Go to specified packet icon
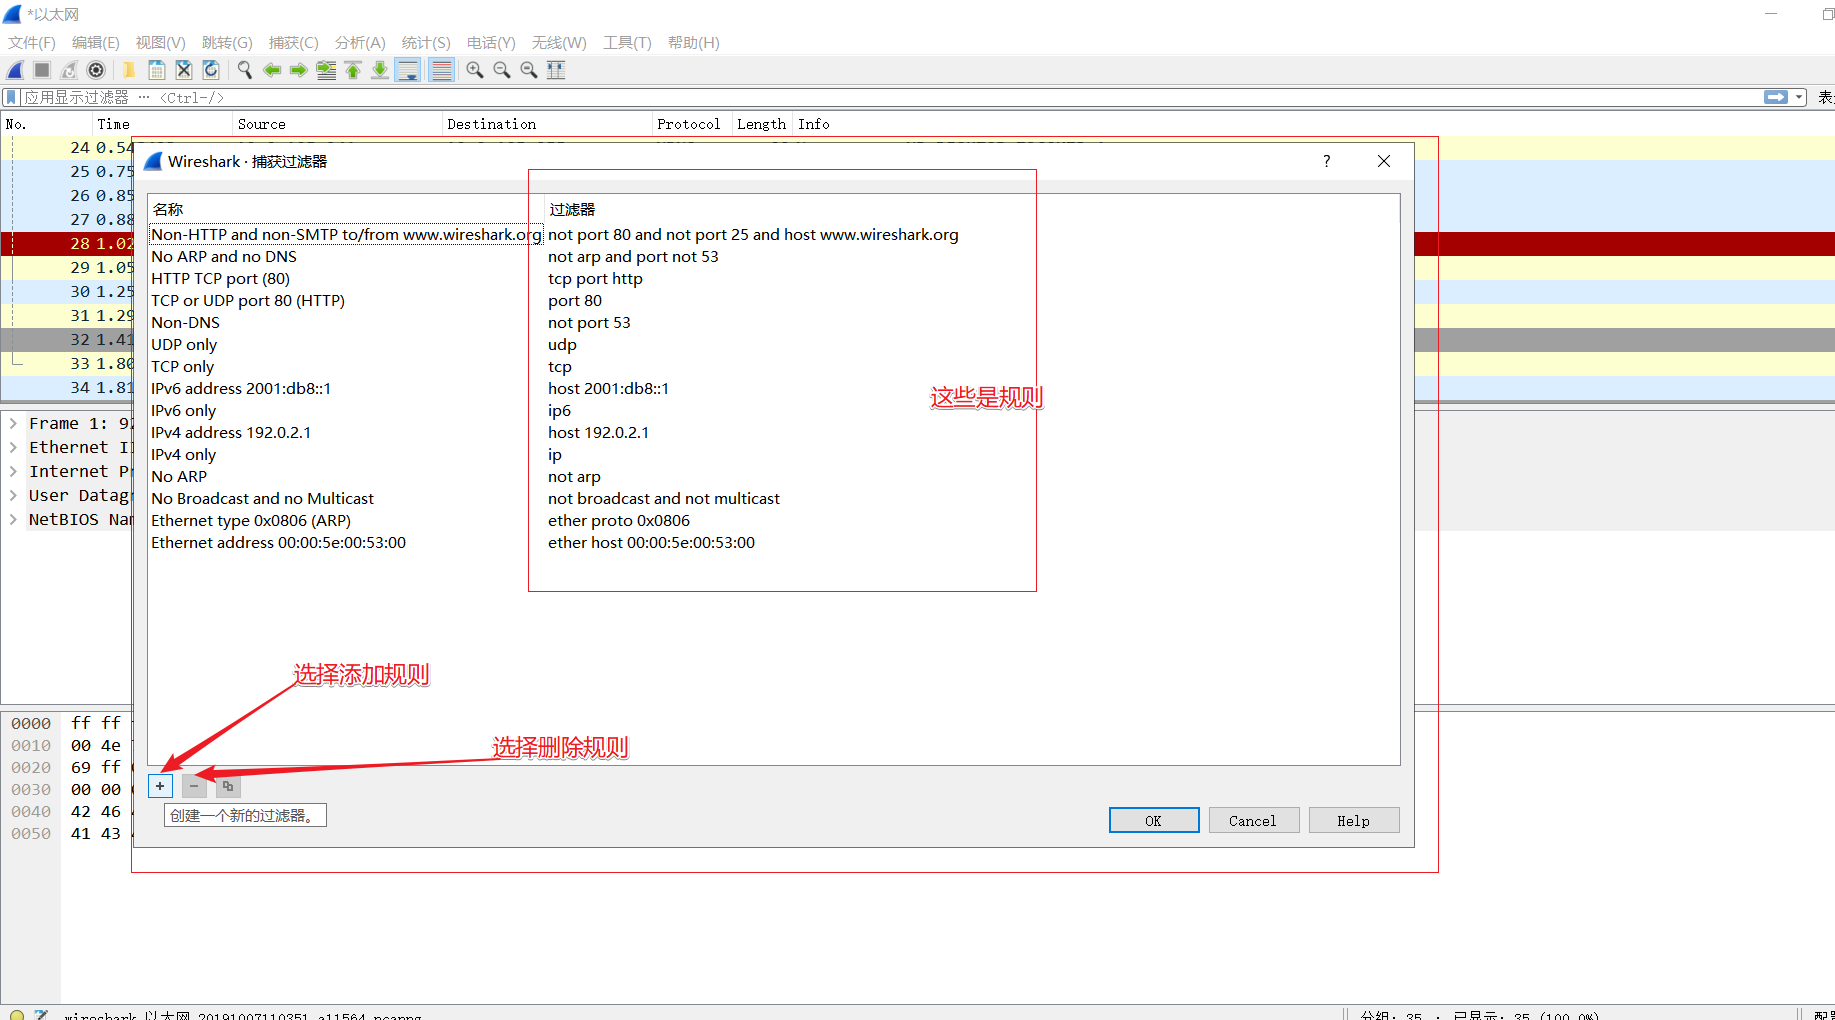This screenshot has width=1835, height=1020. 326,70
